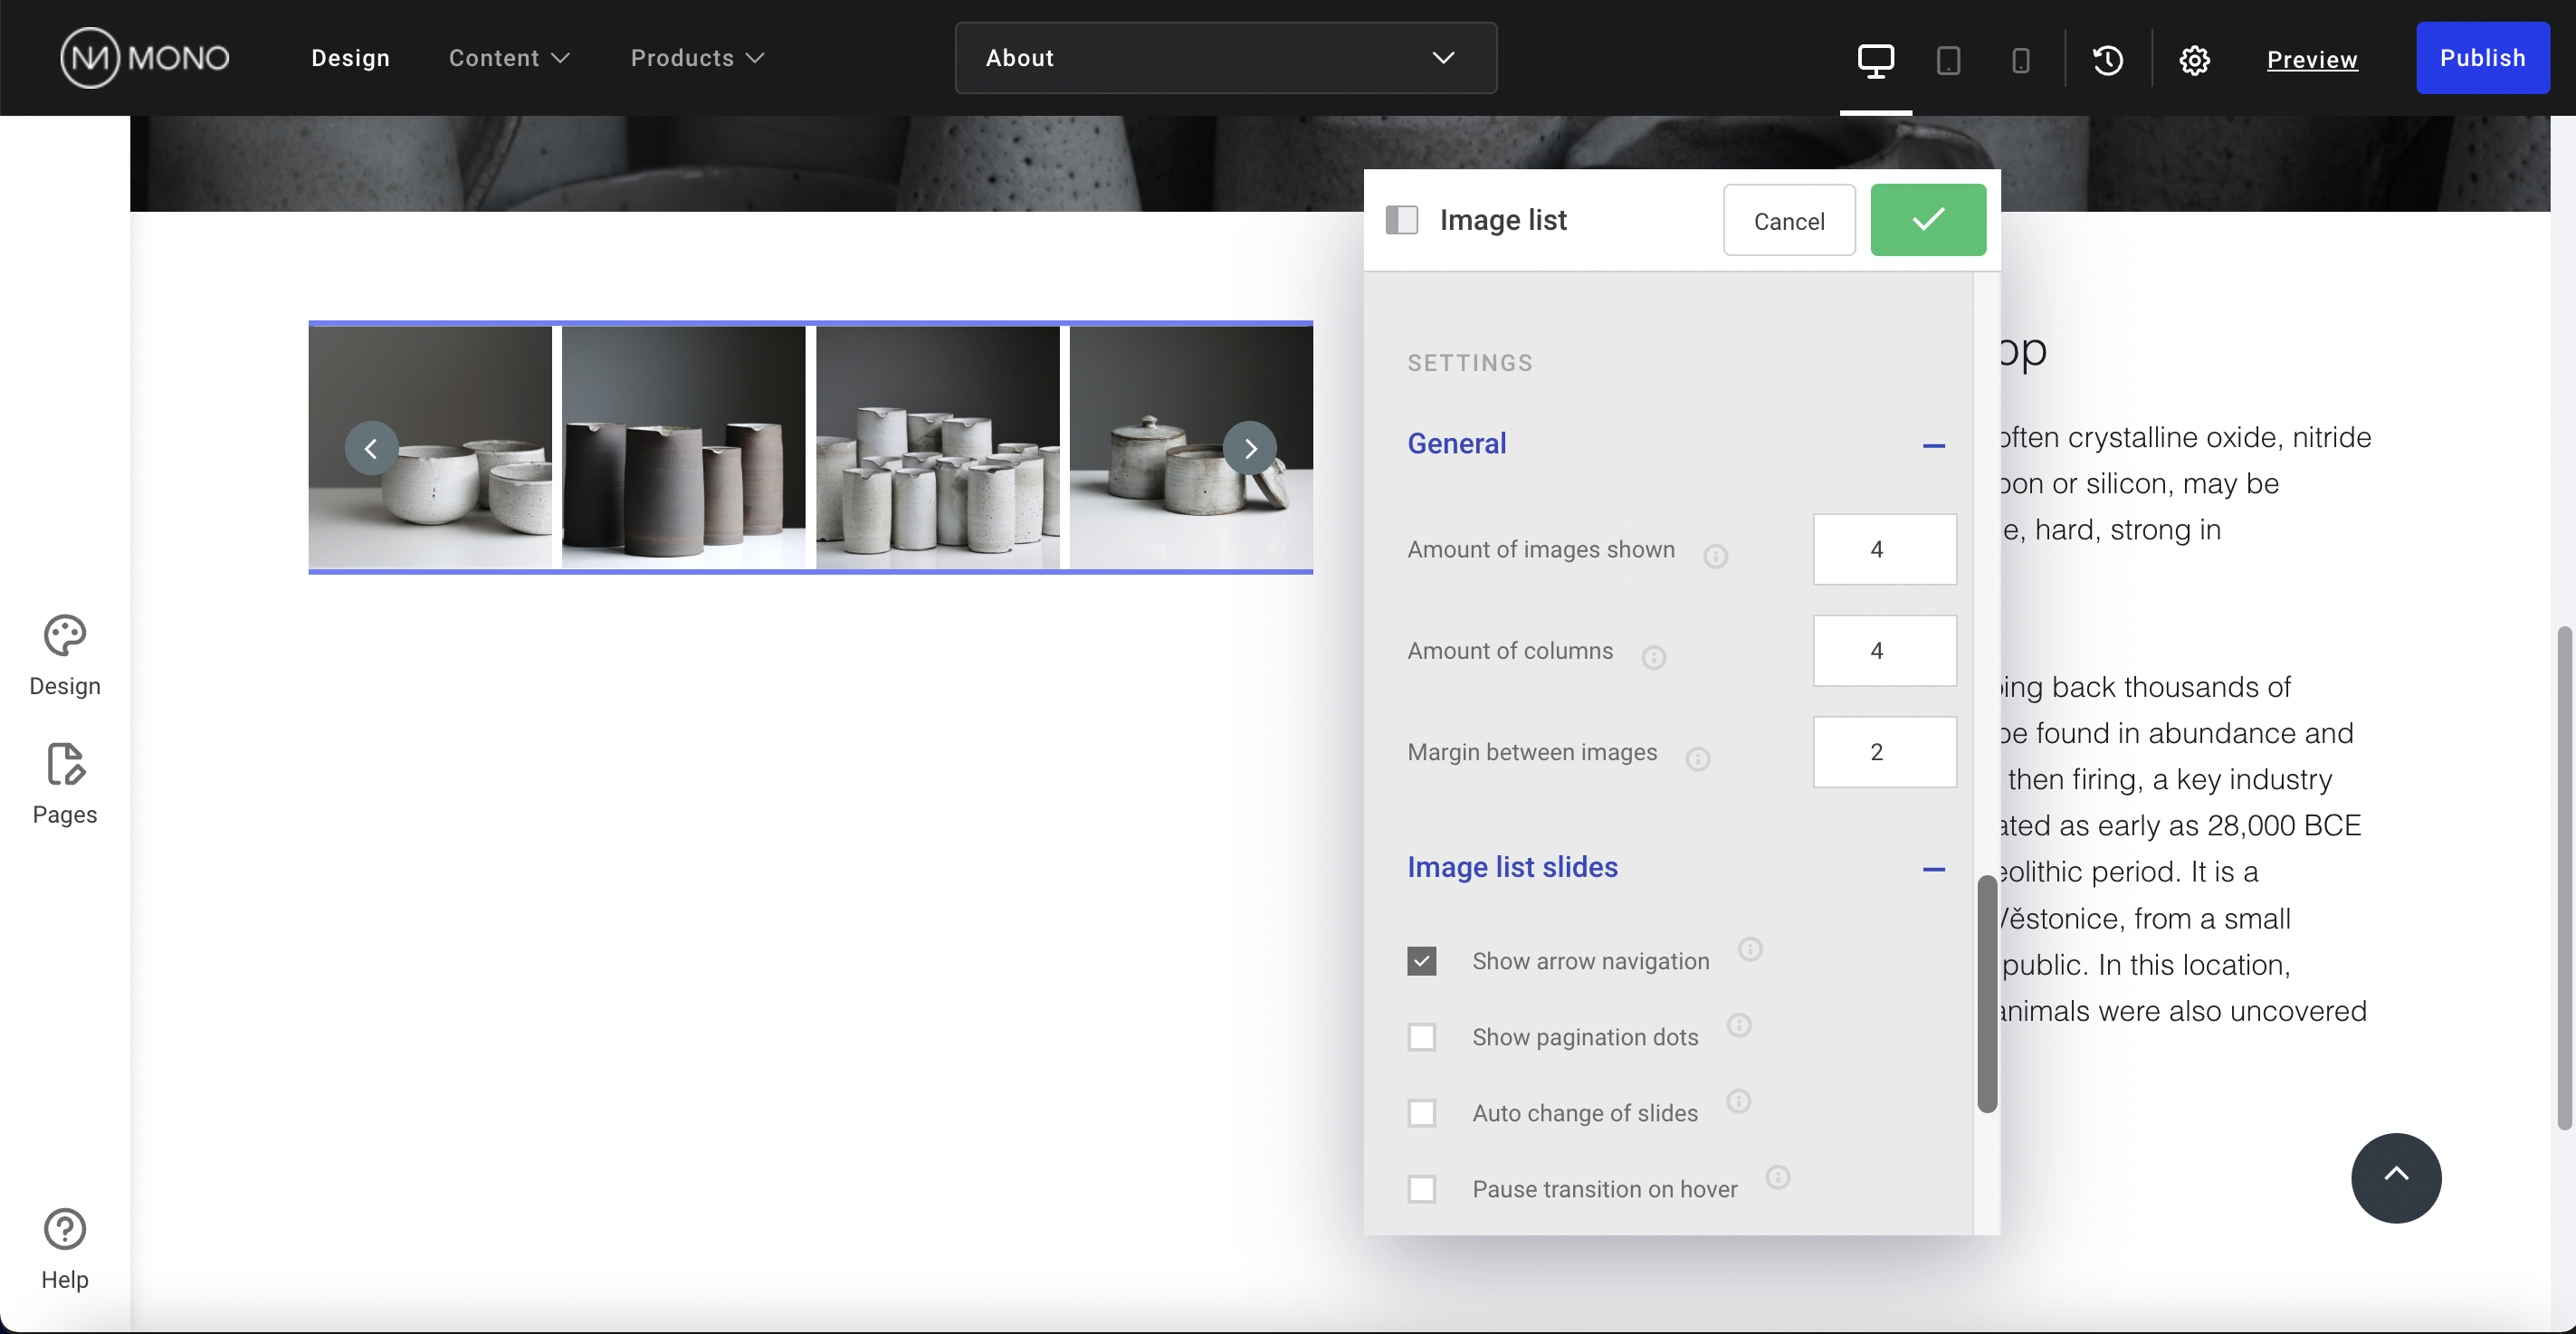This screenshot has height=1334, width=2576.
Task: Click the blue Publish button
Action: point(2482,58)
